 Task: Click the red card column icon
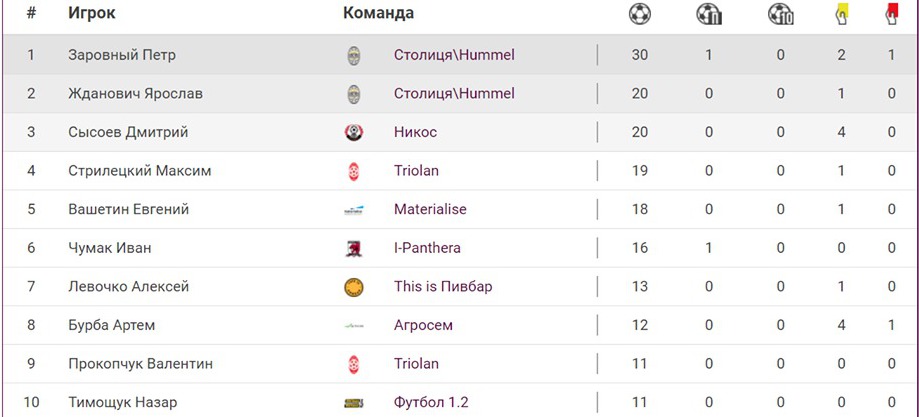point(892,14)
